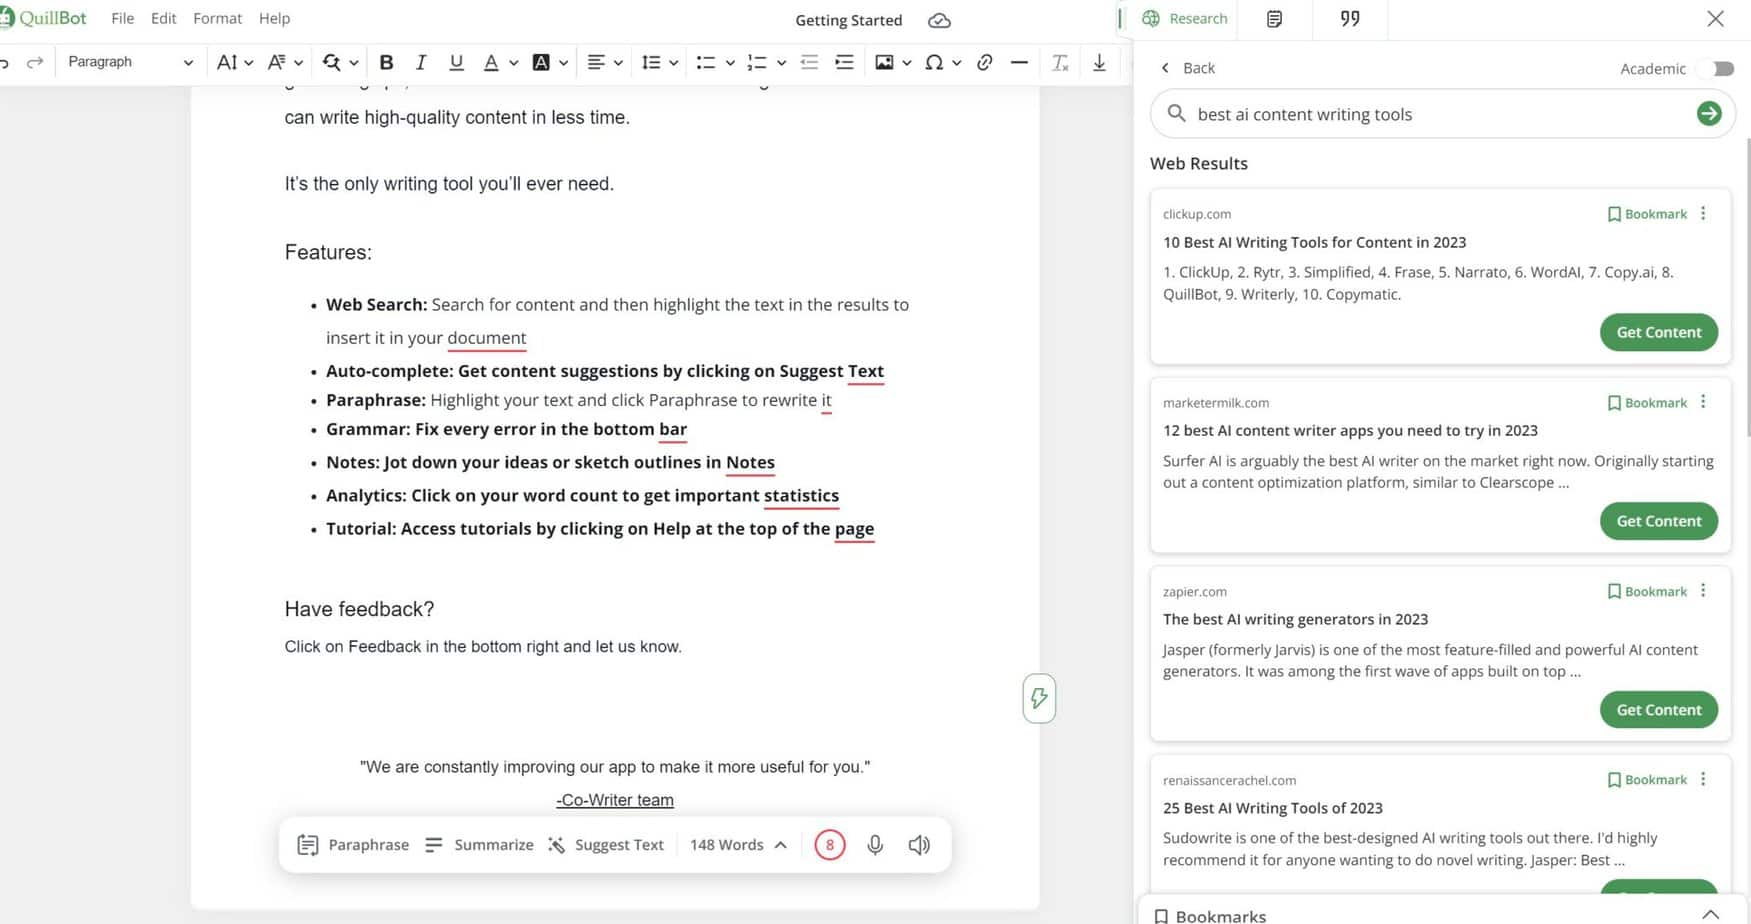Screen dimensions: 1751x924
Task: Click Suggest Text in bottom toolbar
Action: point(606,845)
